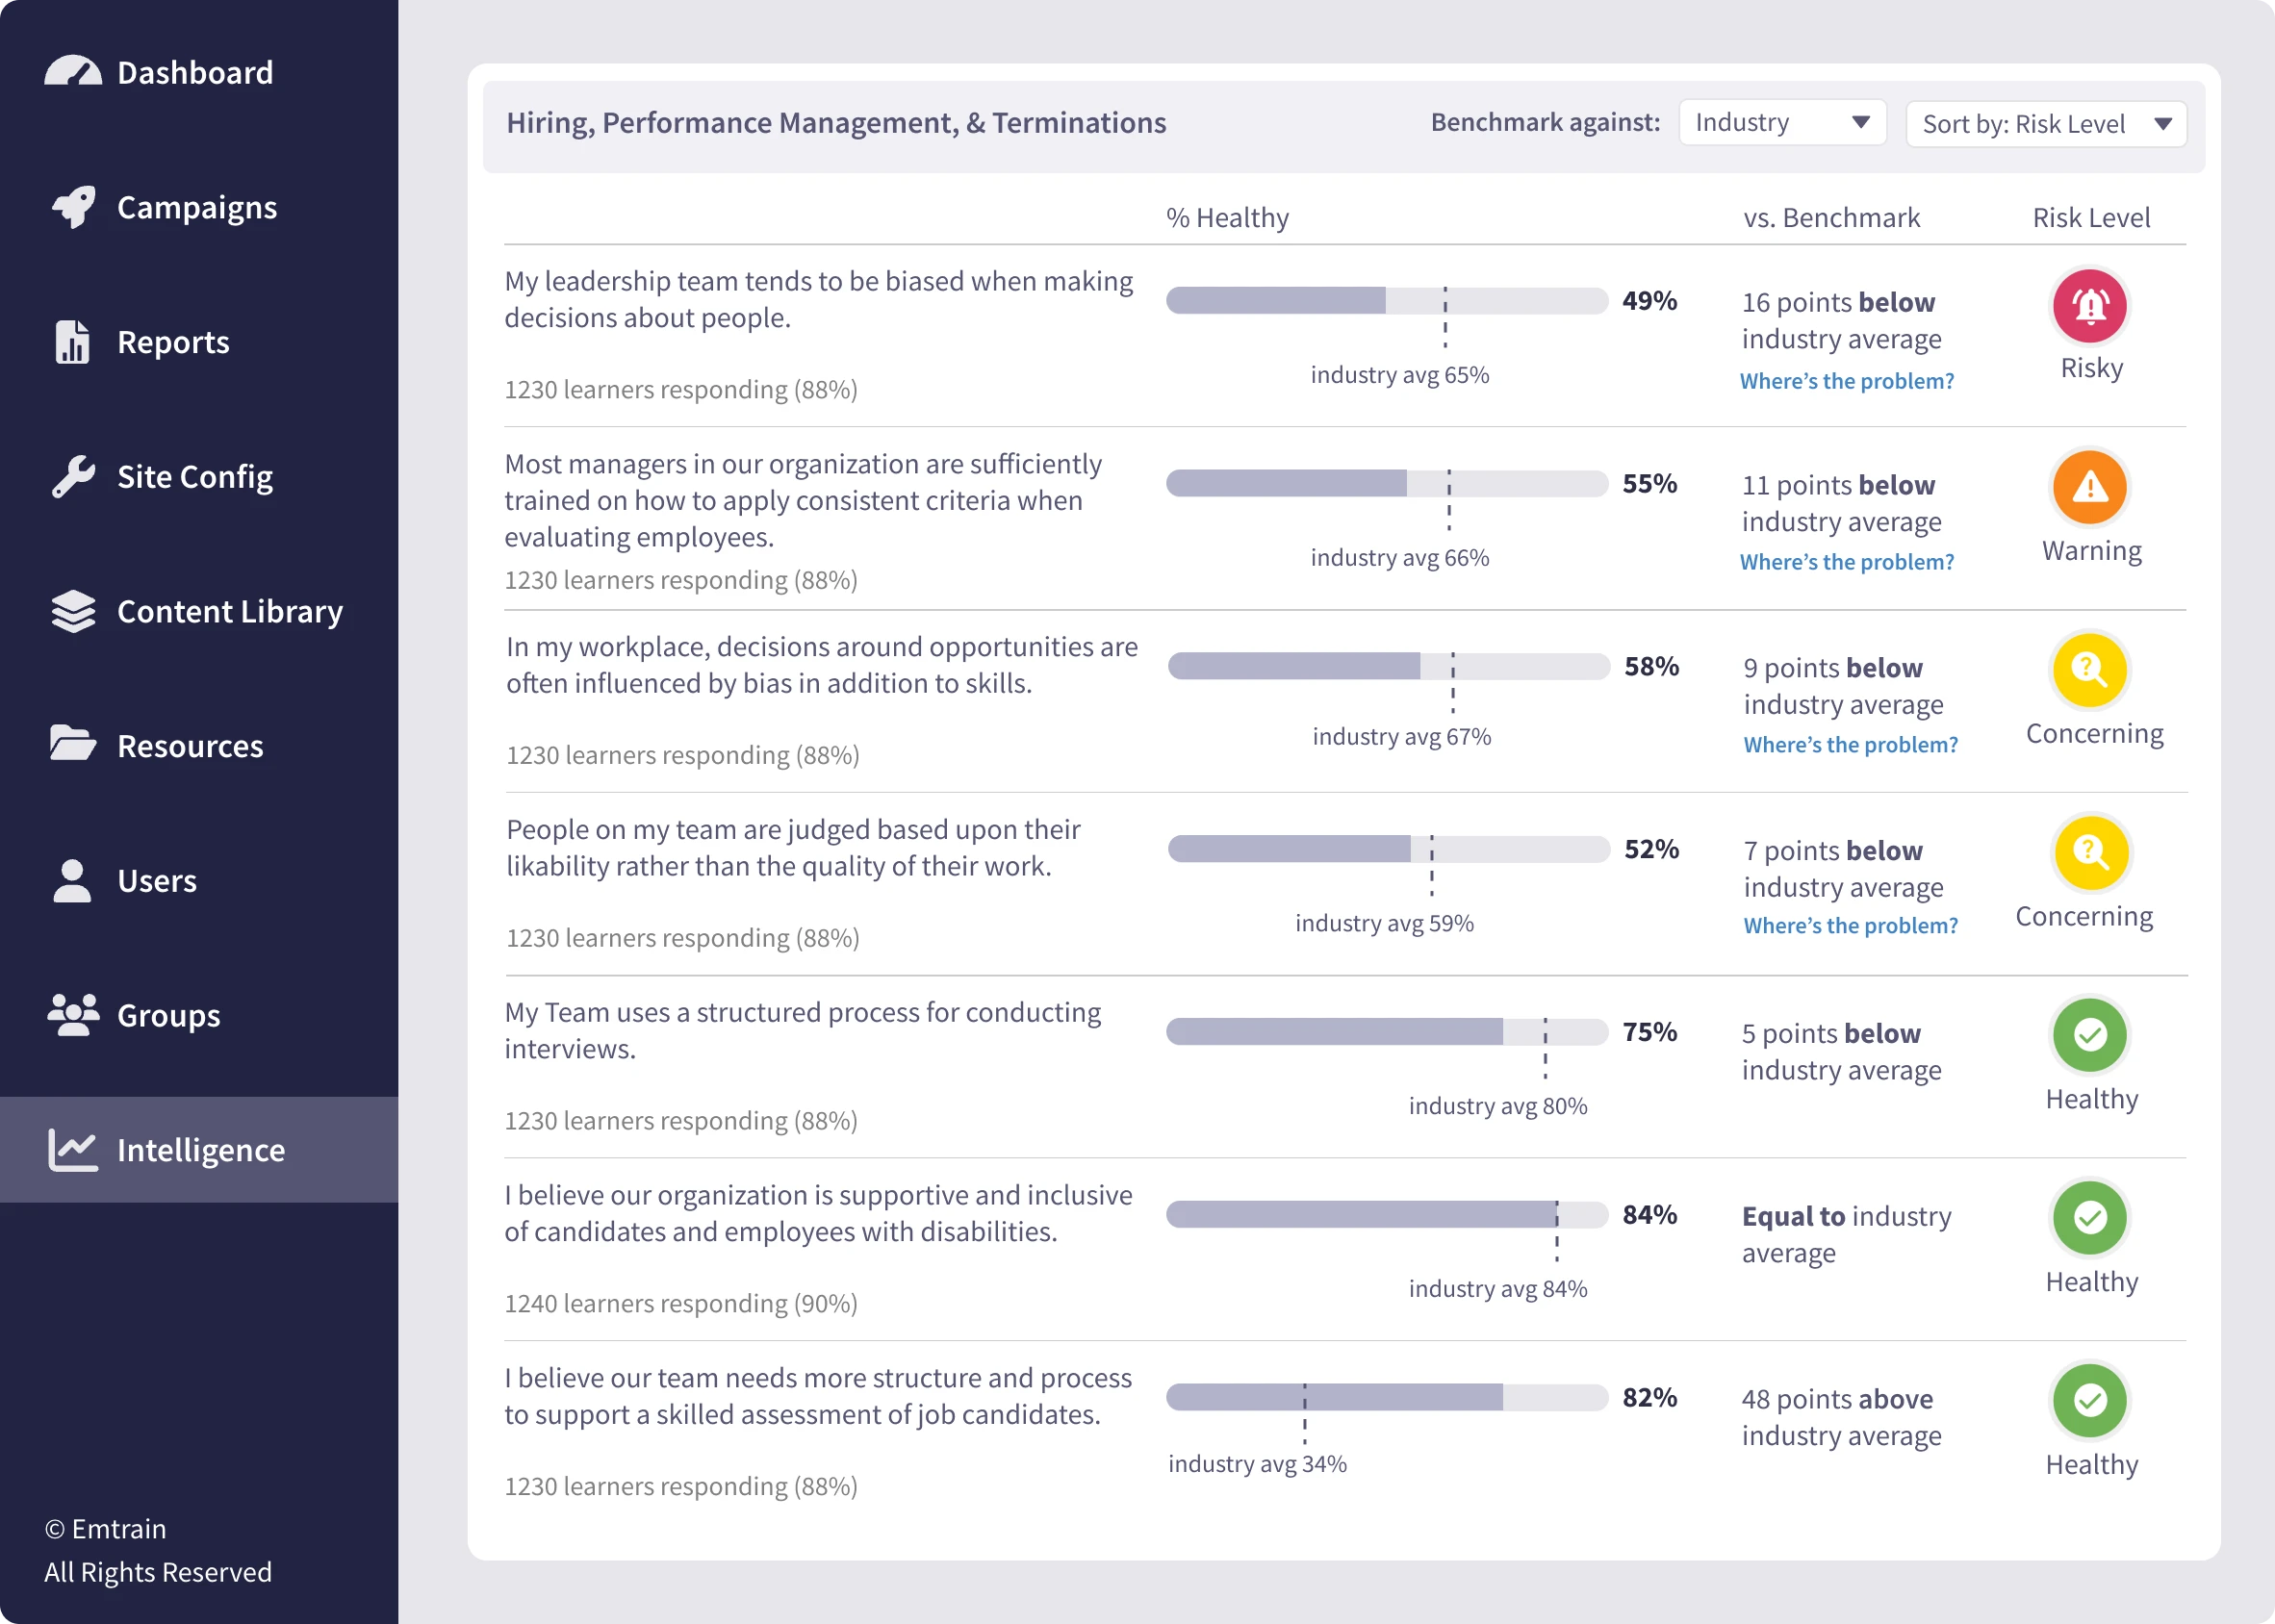The image size is (2275, 1624).
Task: Click the Industry dropdown arrow
Action: pos(1860,123)
